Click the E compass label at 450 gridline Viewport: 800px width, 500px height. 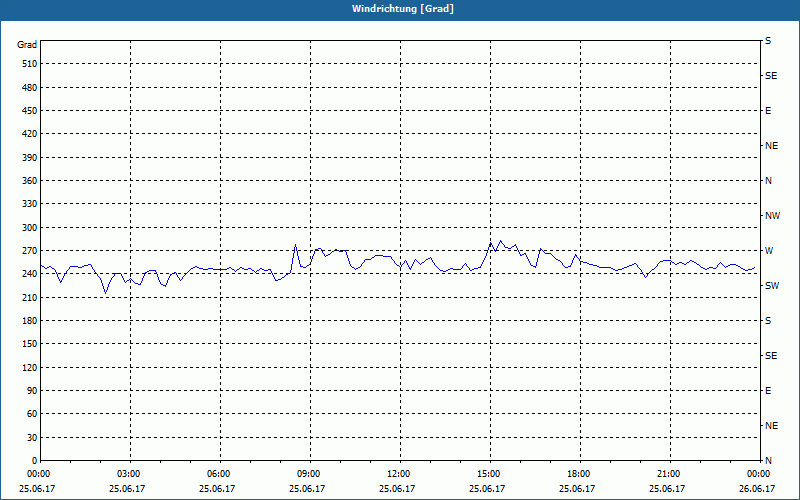(x=768, y=111)
